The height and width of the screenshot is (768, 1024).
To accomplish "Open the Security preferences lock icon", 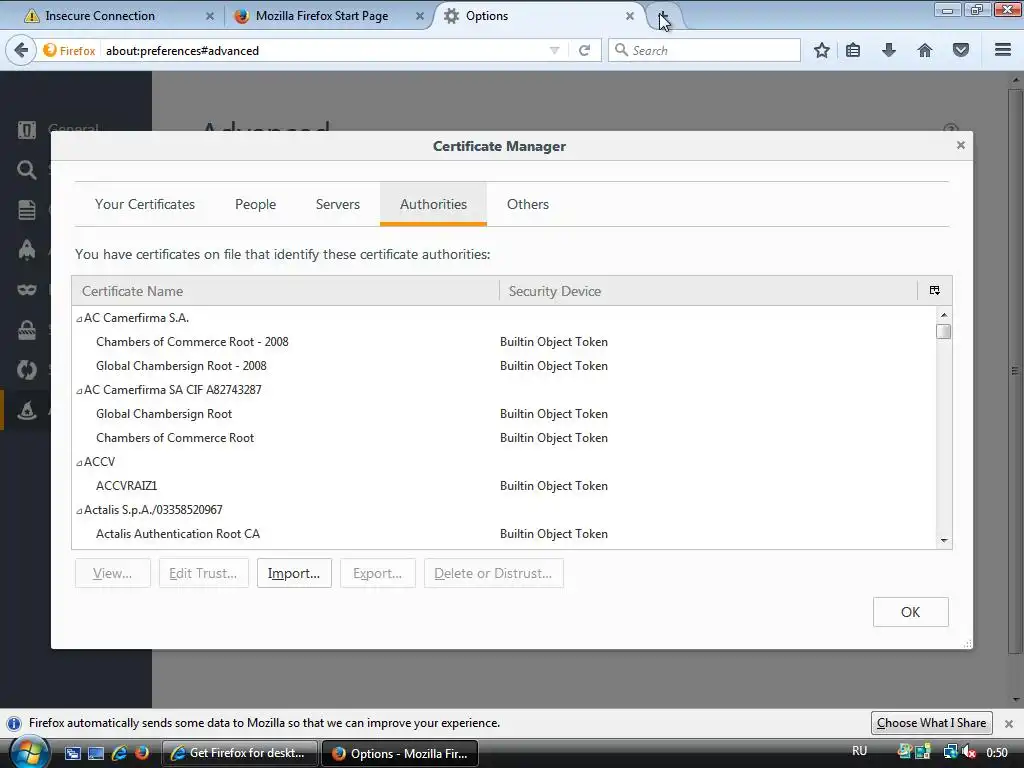I will coord(27,330).
